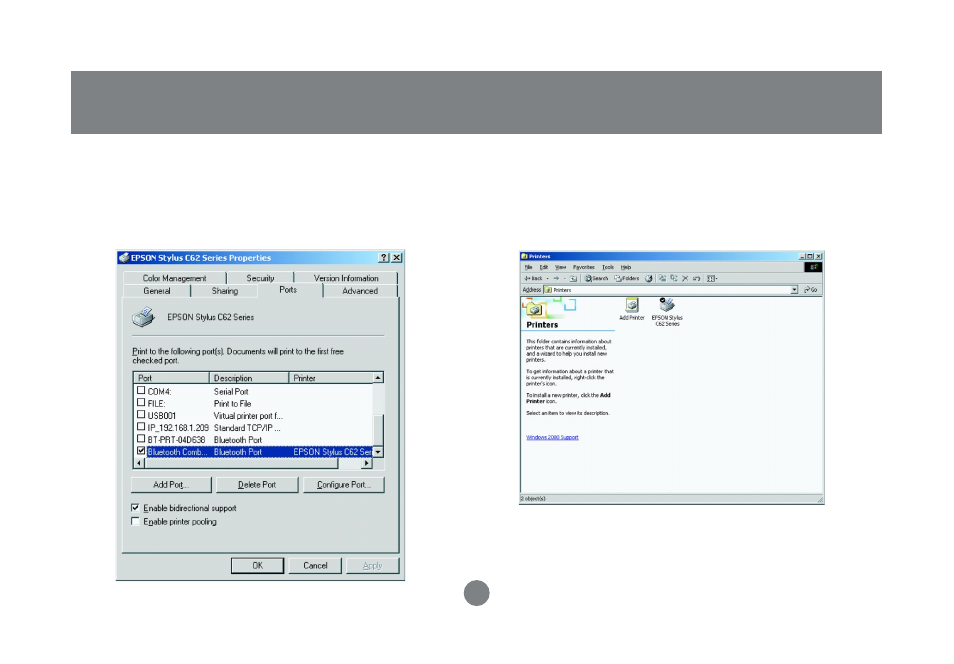The height and width of the screenshot is (664, 954).
Task: Select the EPSON Stylus C62 Series printer icon
Action: point(667,312)
